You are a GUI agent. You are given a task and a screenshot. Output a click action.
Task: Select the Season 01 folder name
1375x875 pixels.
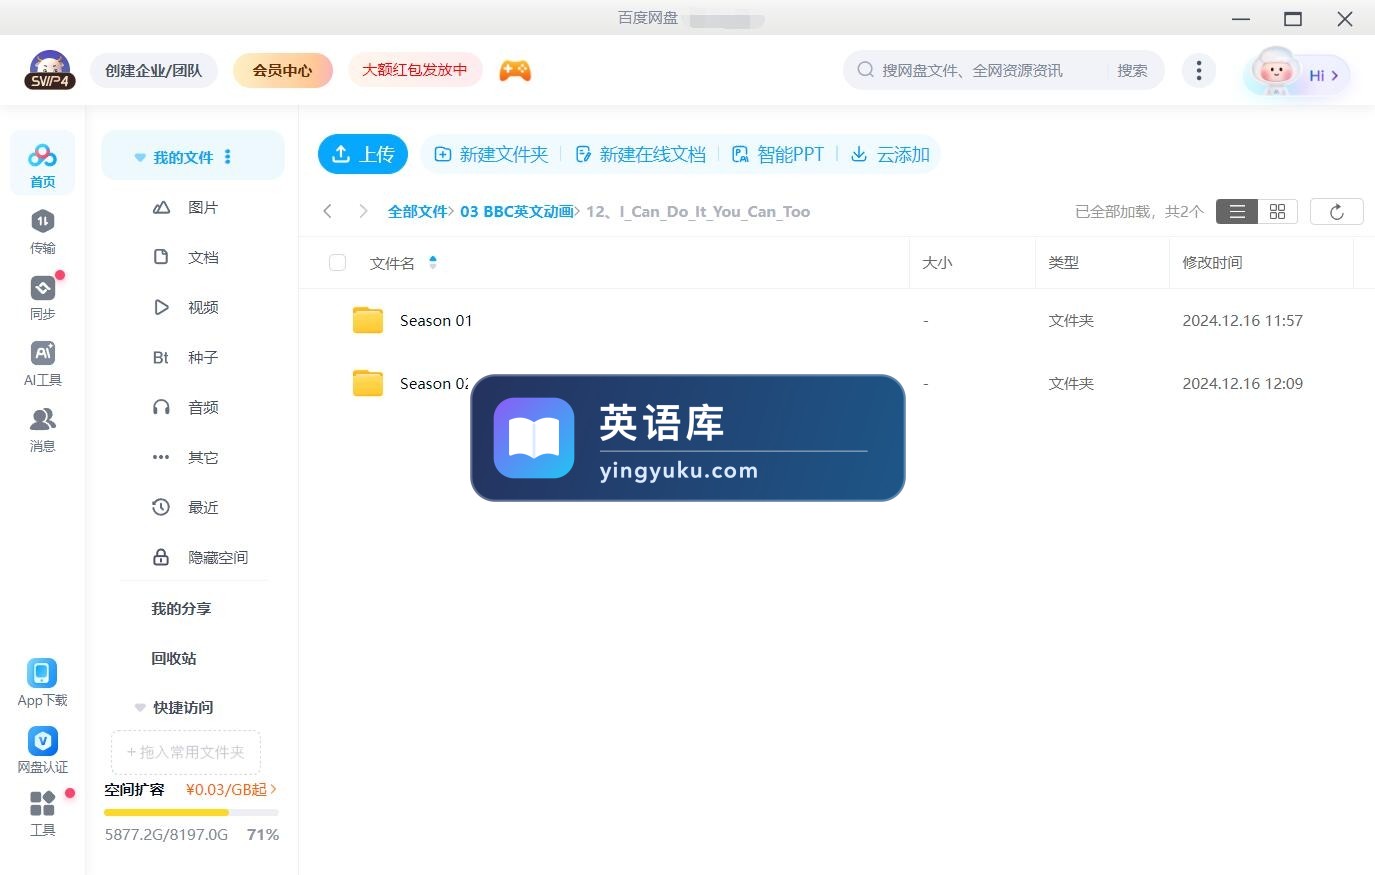click(x=436, y=320)
